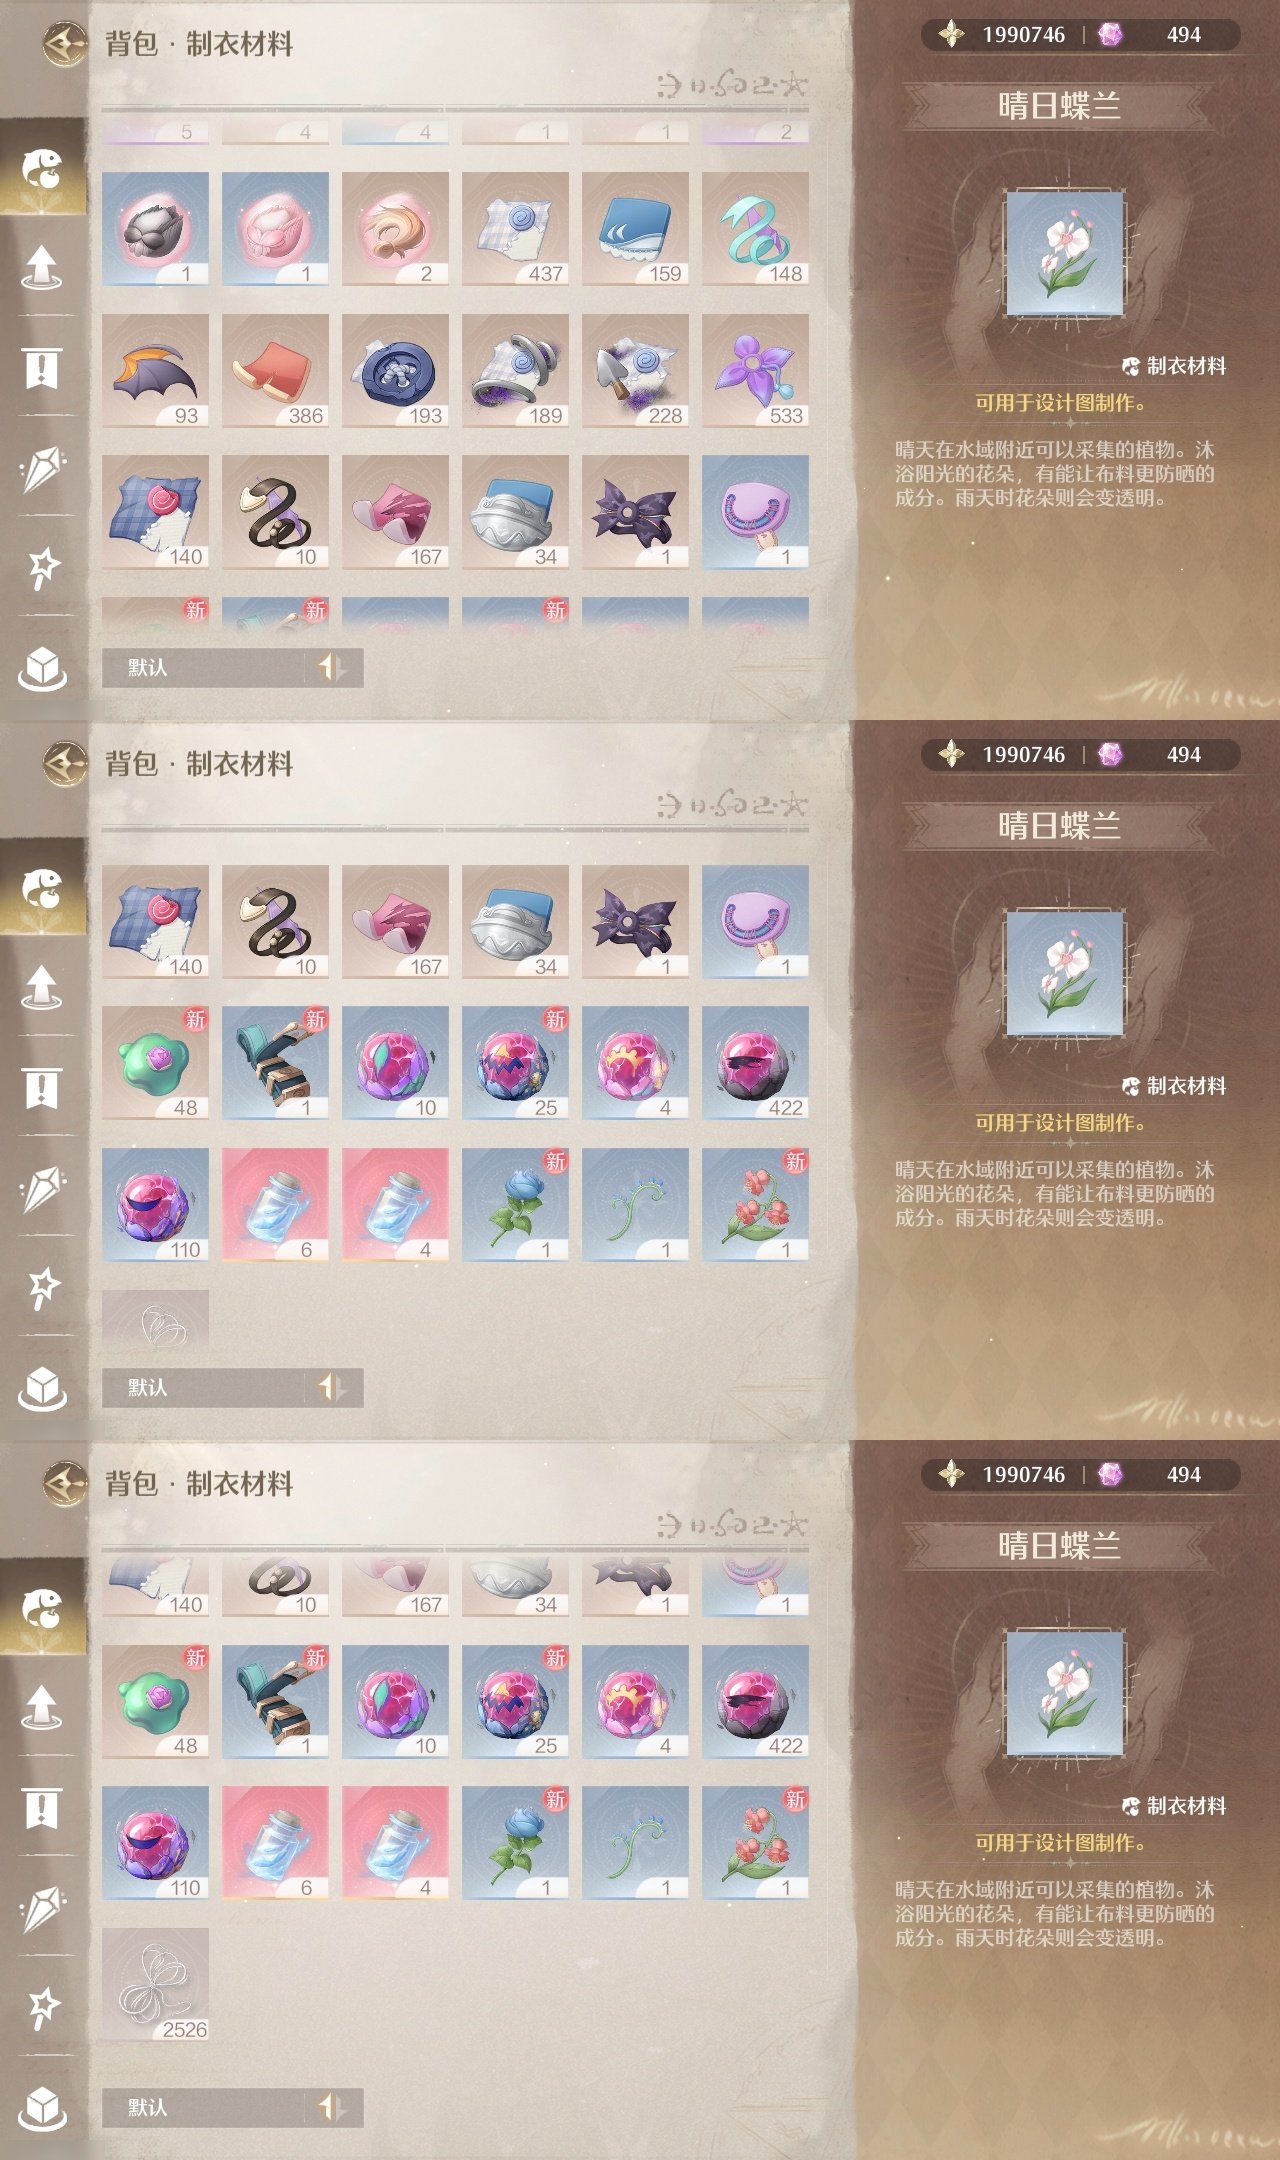Toggle sort order arrow in bottom screenshot
This screenshot has height=2160, width=1280.
(x=333, y=2107)
